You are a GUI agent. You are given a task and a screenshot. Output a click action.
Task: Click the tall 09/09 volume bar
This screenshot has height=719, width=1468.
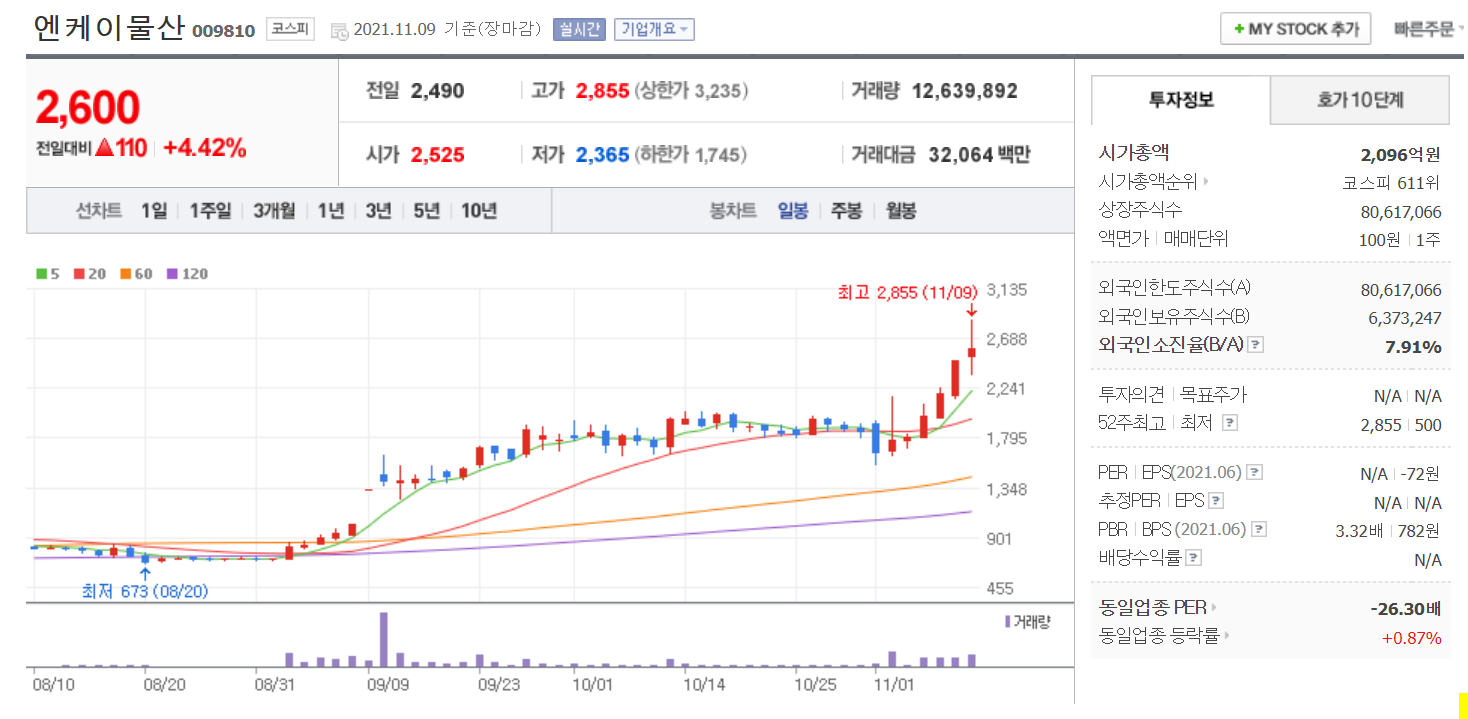(x=383, y=639)
